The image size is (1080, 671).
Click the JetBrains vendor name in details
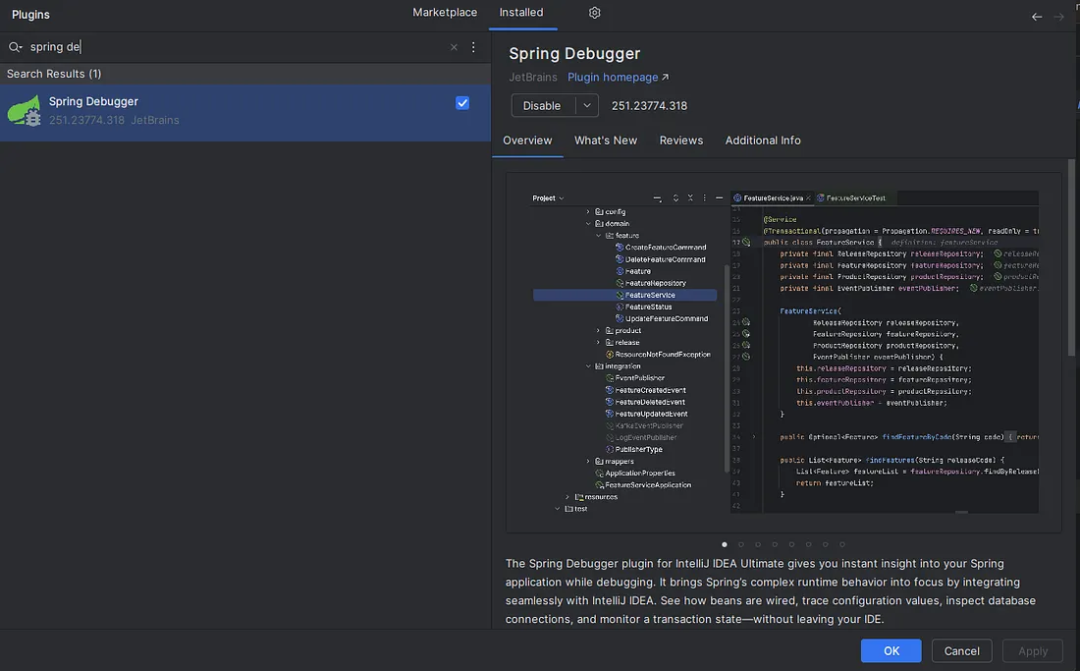pos(533,77)
